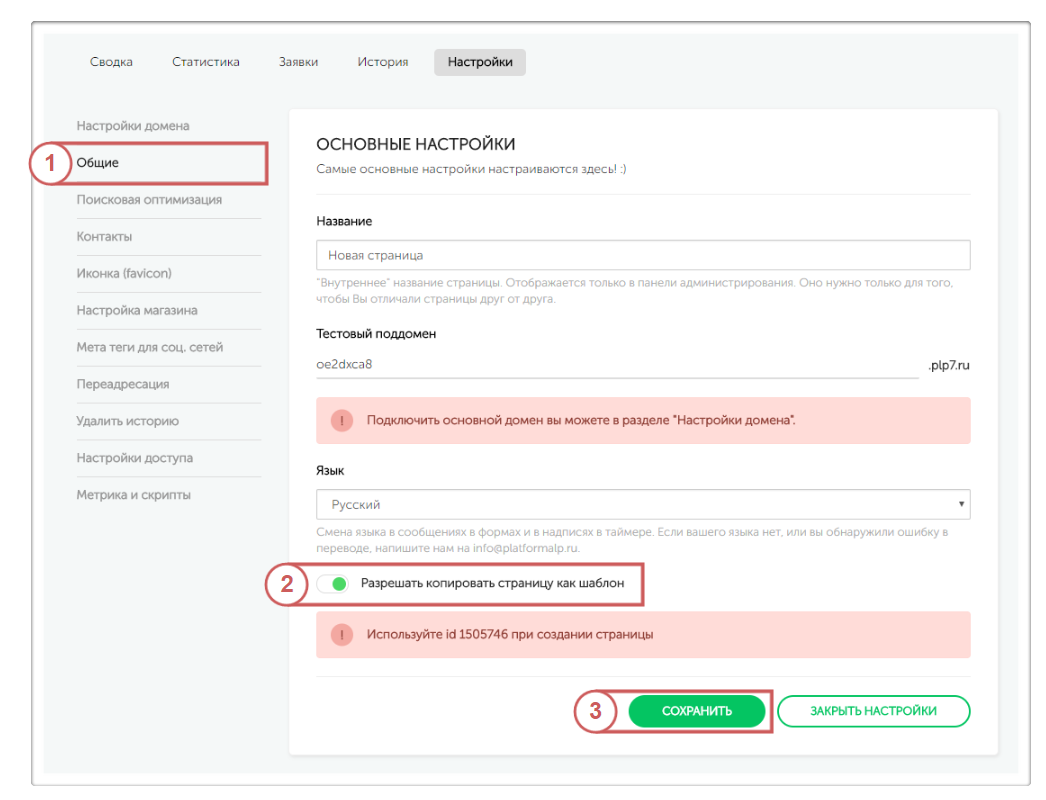This screenshot has height=800, width=1046.
Task: Open Настройки домена in the sidebar
Action: click(133, 126)
